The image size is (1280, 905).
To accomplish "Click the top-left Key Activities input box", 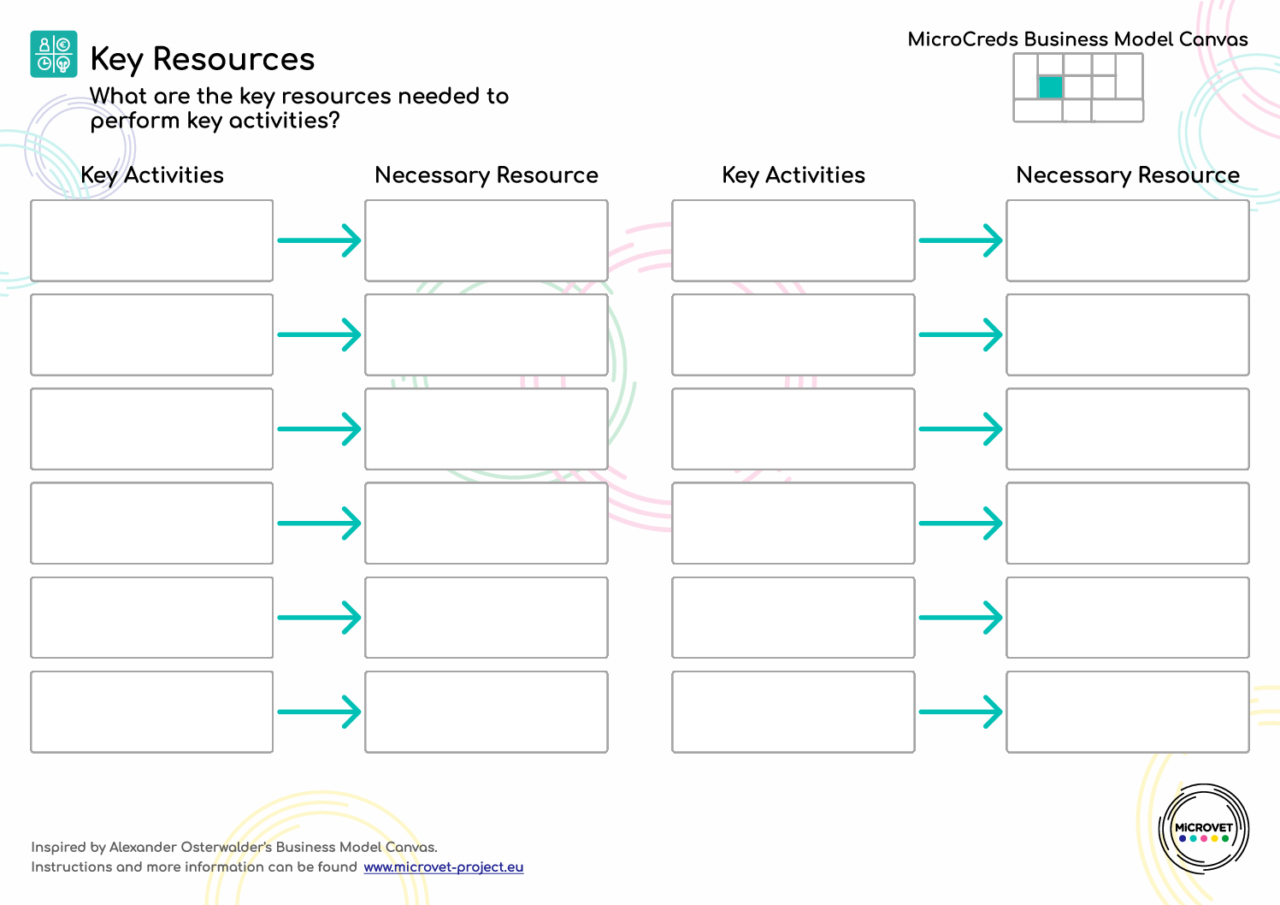I will click(x=152, y=241).
